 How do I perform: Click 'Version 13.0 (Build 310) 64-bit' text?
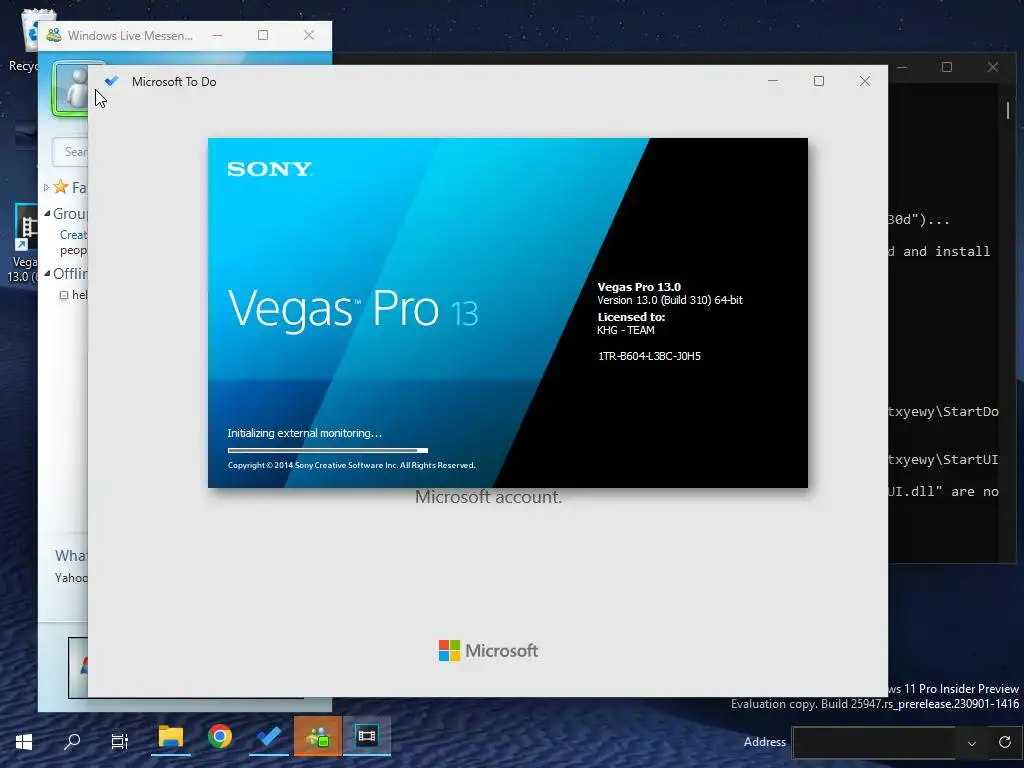pos(670,300)
